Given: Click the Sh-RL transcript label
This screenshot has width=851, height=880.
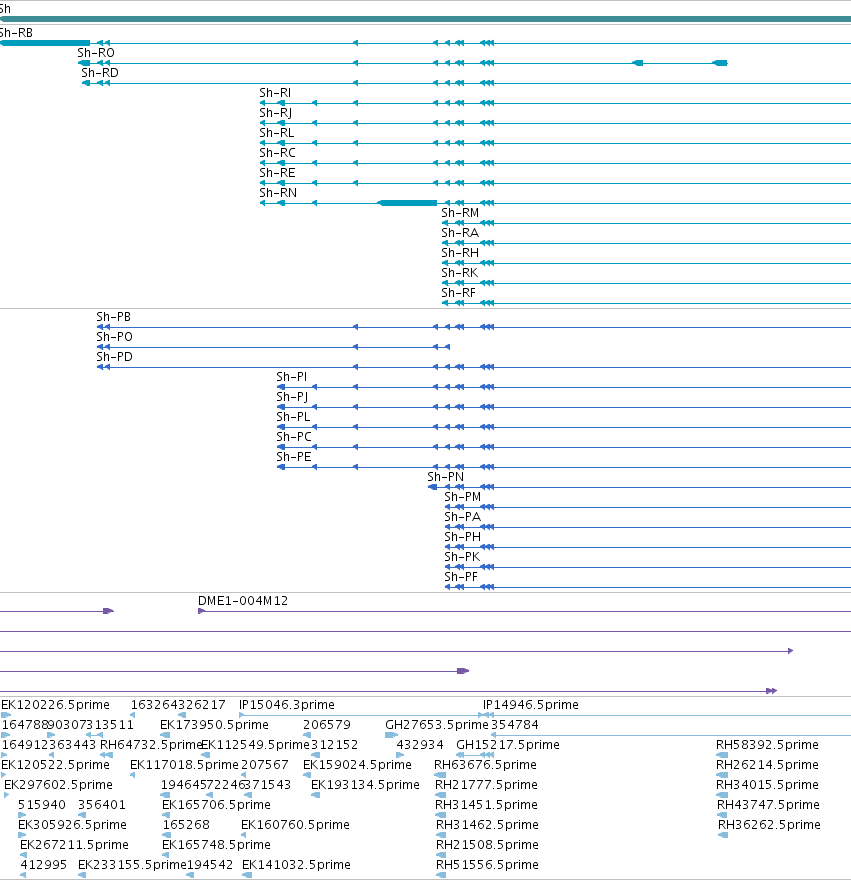Looking at the screenshot, I should pyautogui.click(x=277, y=133).
